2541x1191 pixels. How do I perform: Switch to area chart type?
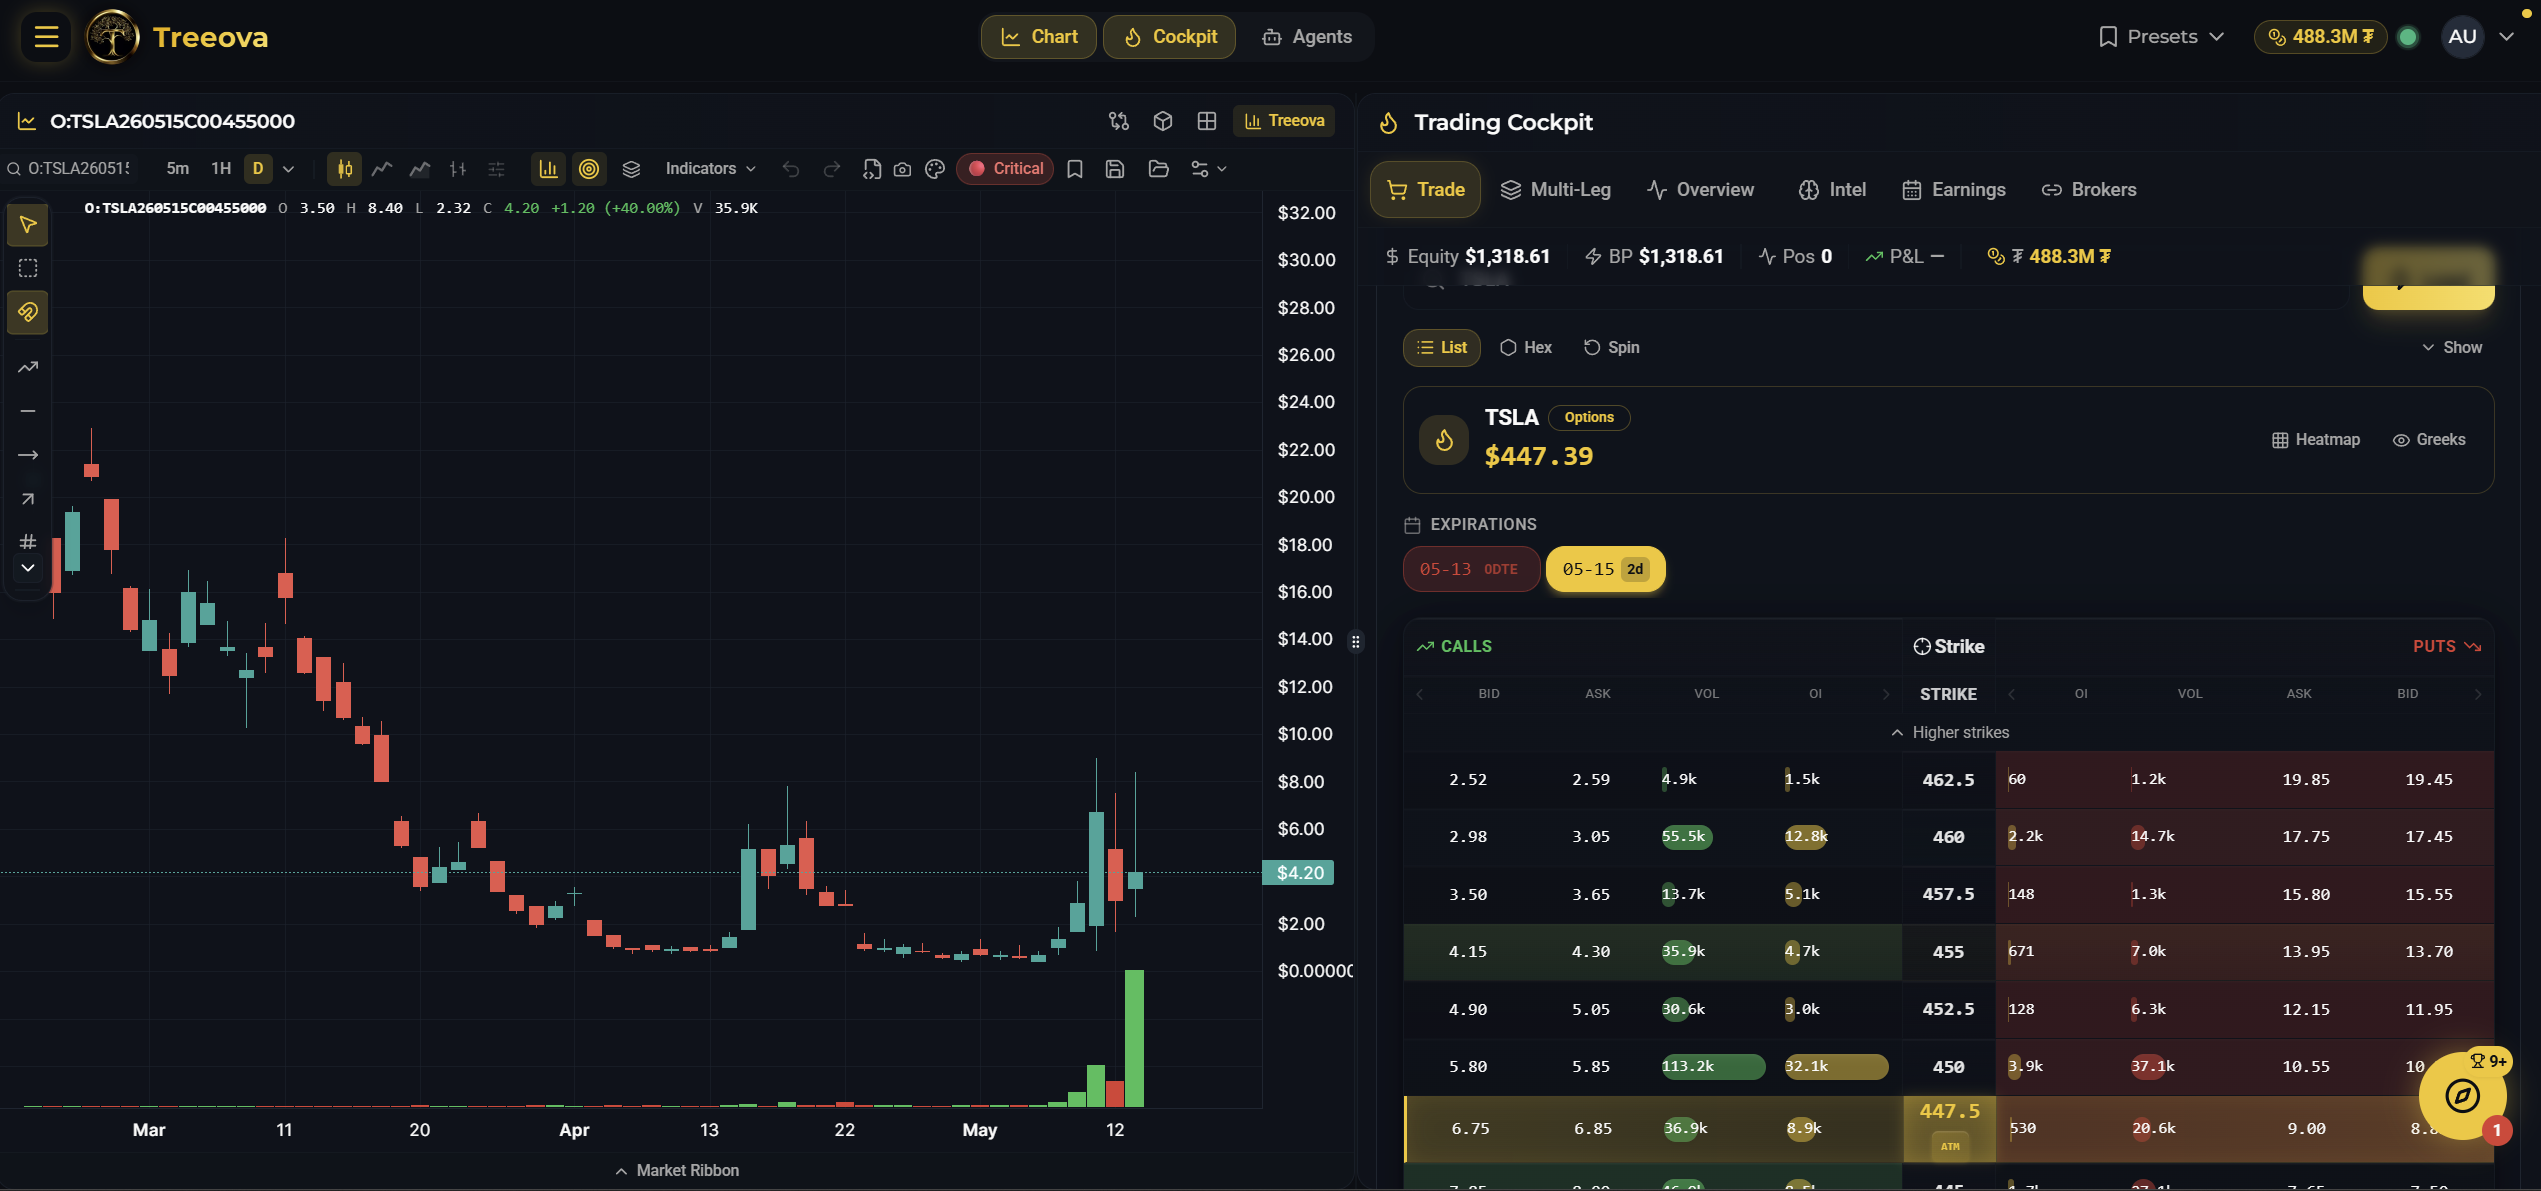[420, 169]
